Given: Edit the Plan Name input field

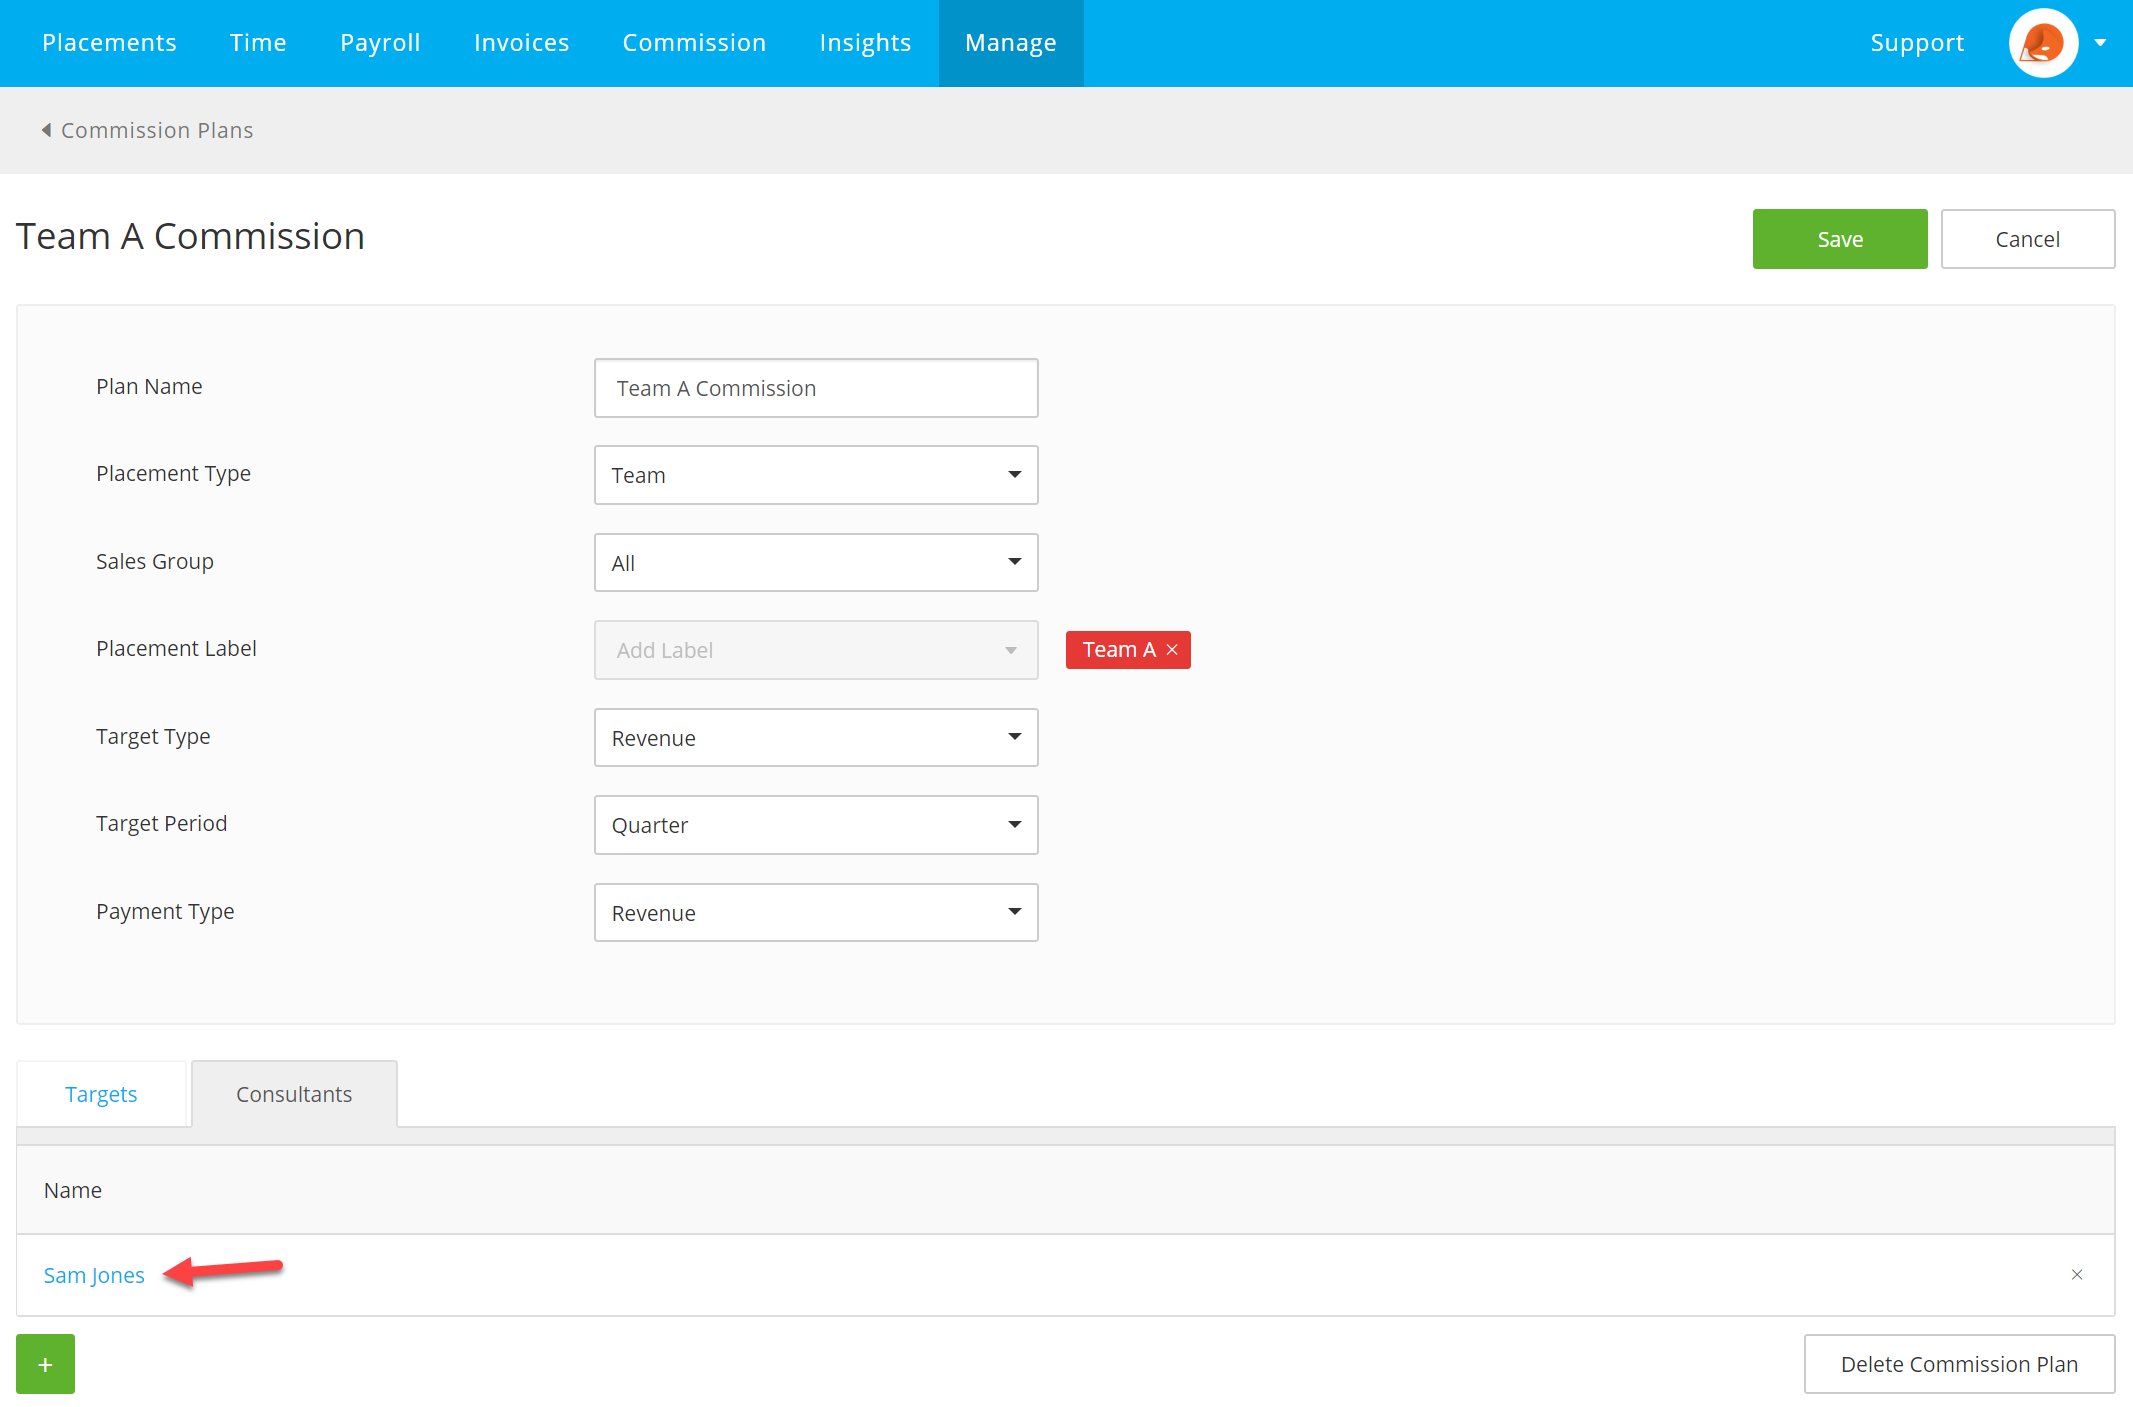Looking at the screenshot, I should click(x=816, y=388).
